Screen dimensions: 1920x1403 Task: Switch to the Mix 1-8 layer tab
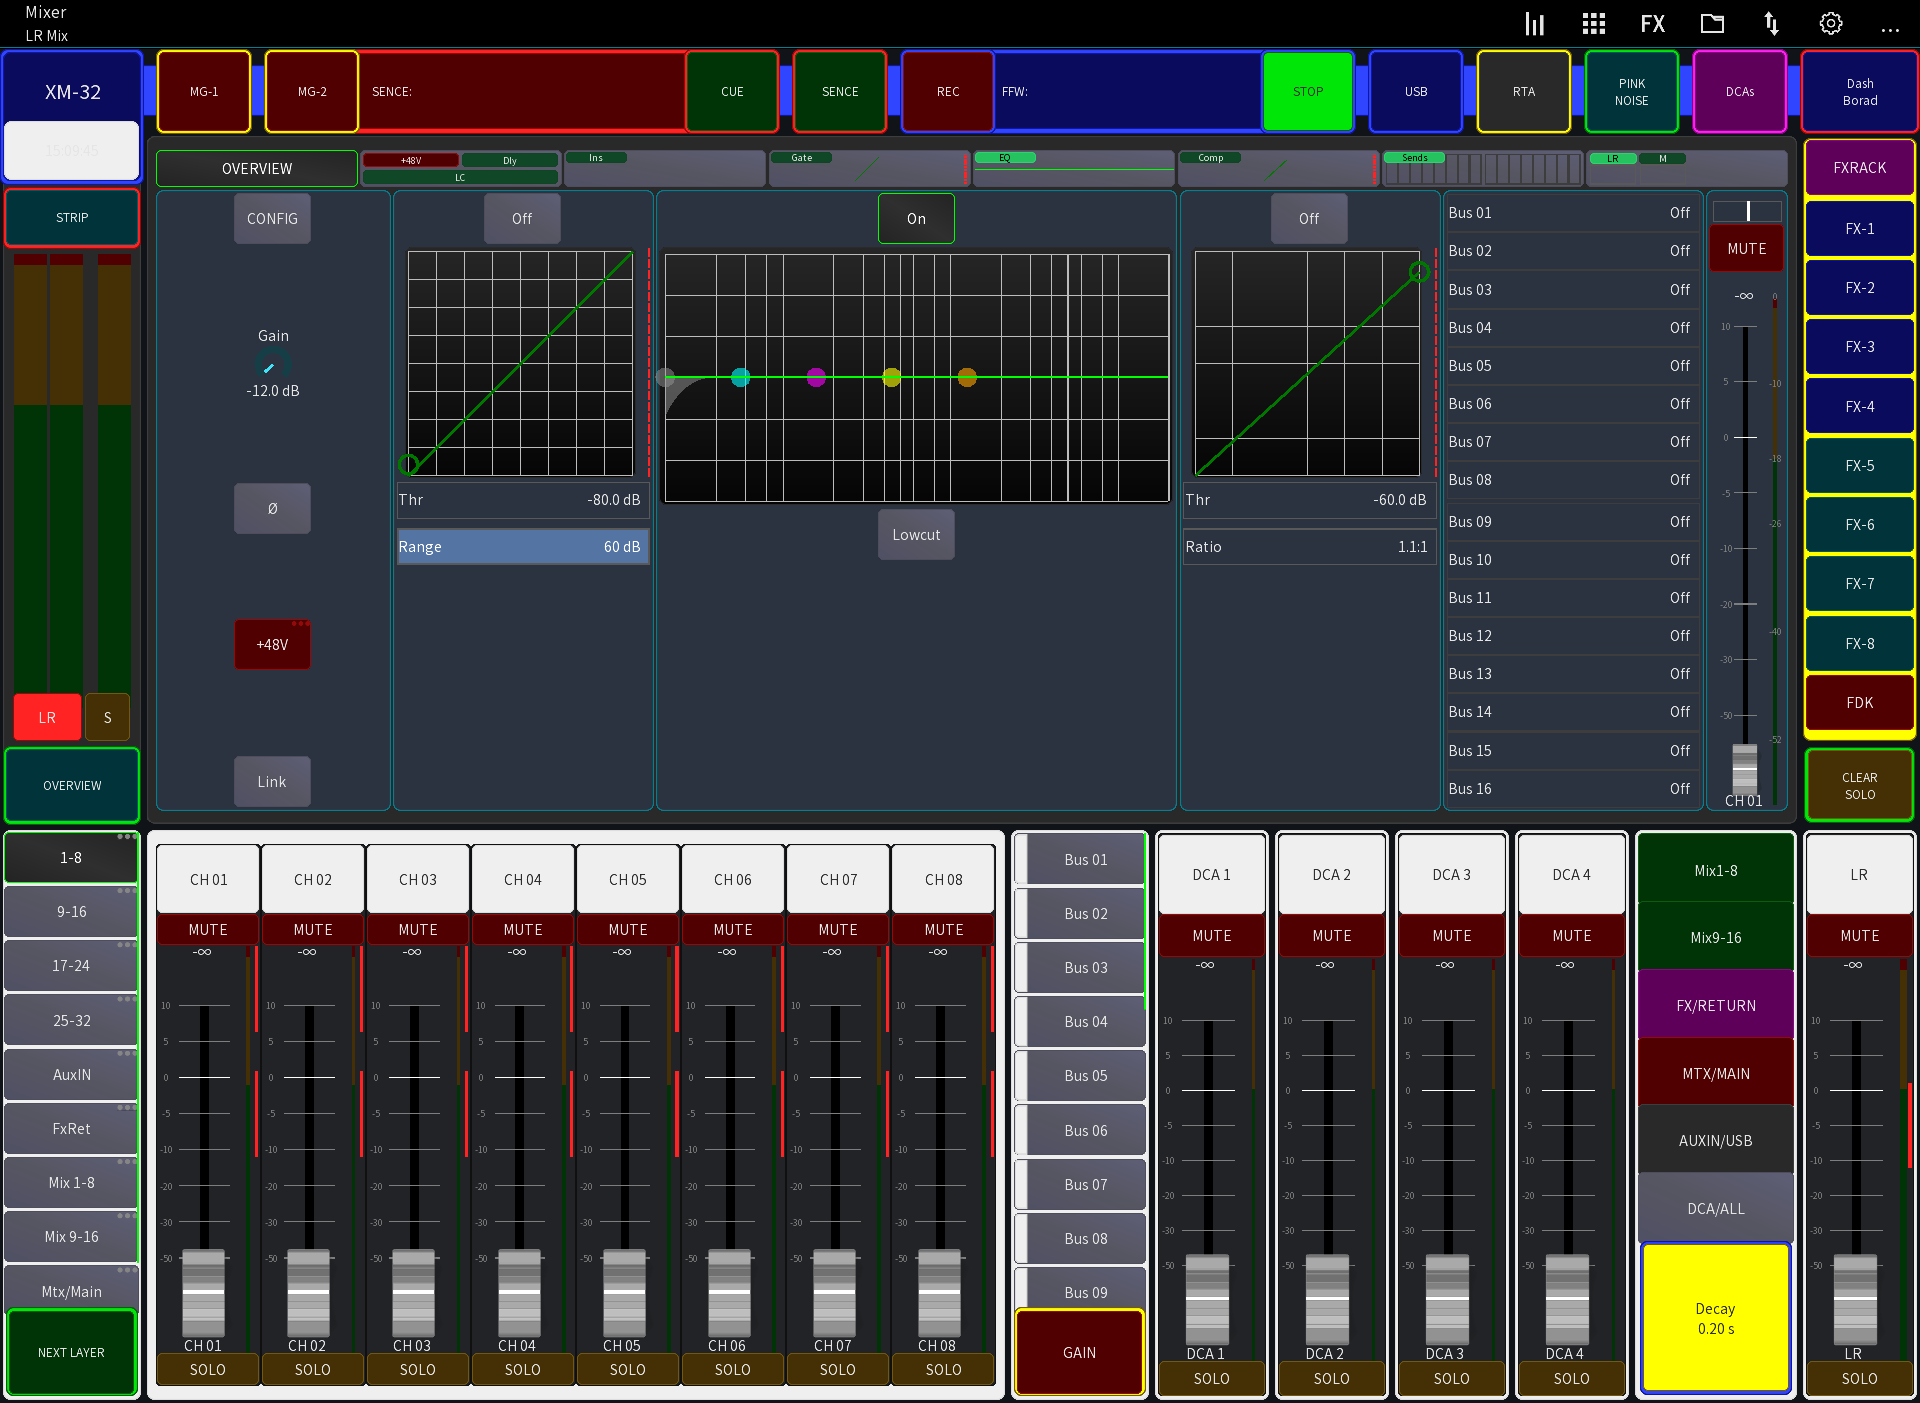click(71, 1182)
